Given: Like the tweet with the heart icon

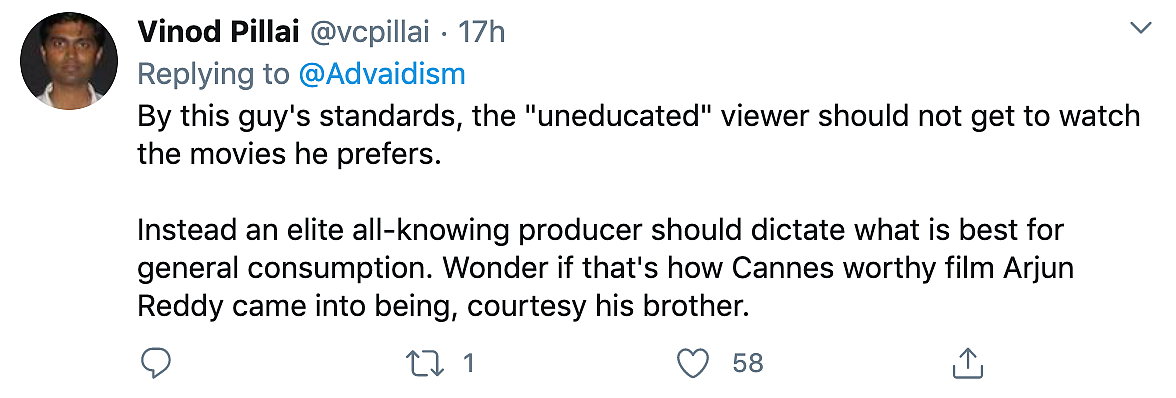Looking at the screenshot, I should coord(693,364).
